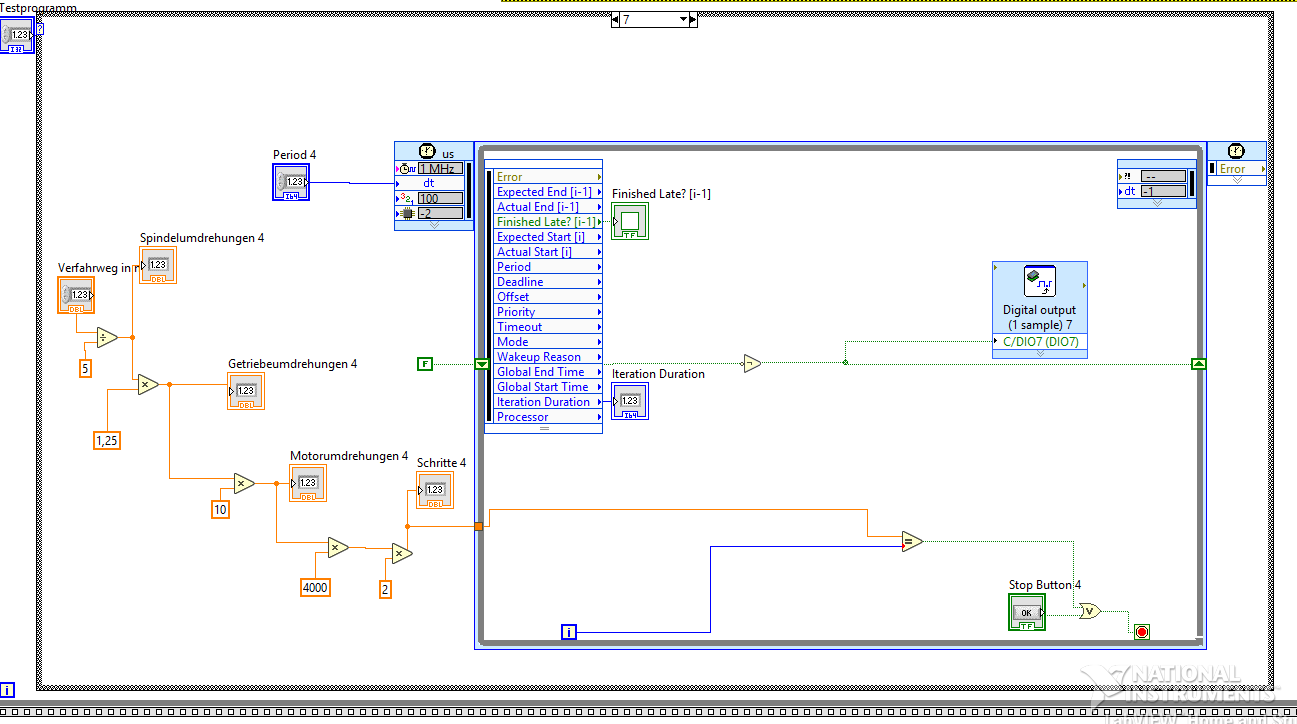Click the timed loop output node clock icon

click(1236, 150)
